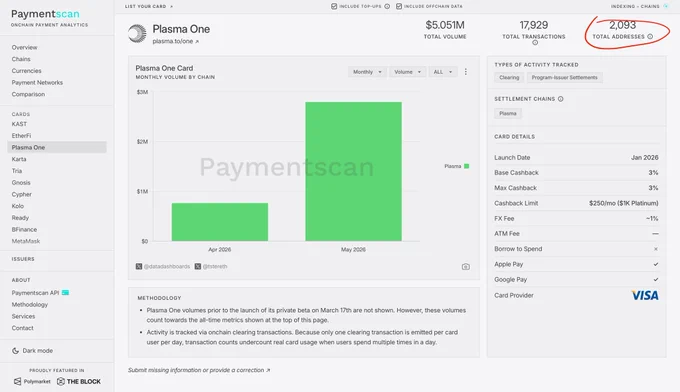The width and height of the screenshot is (680, 392).
Task: Click the Plasma One logo icon
Action: tap(137, 33)
